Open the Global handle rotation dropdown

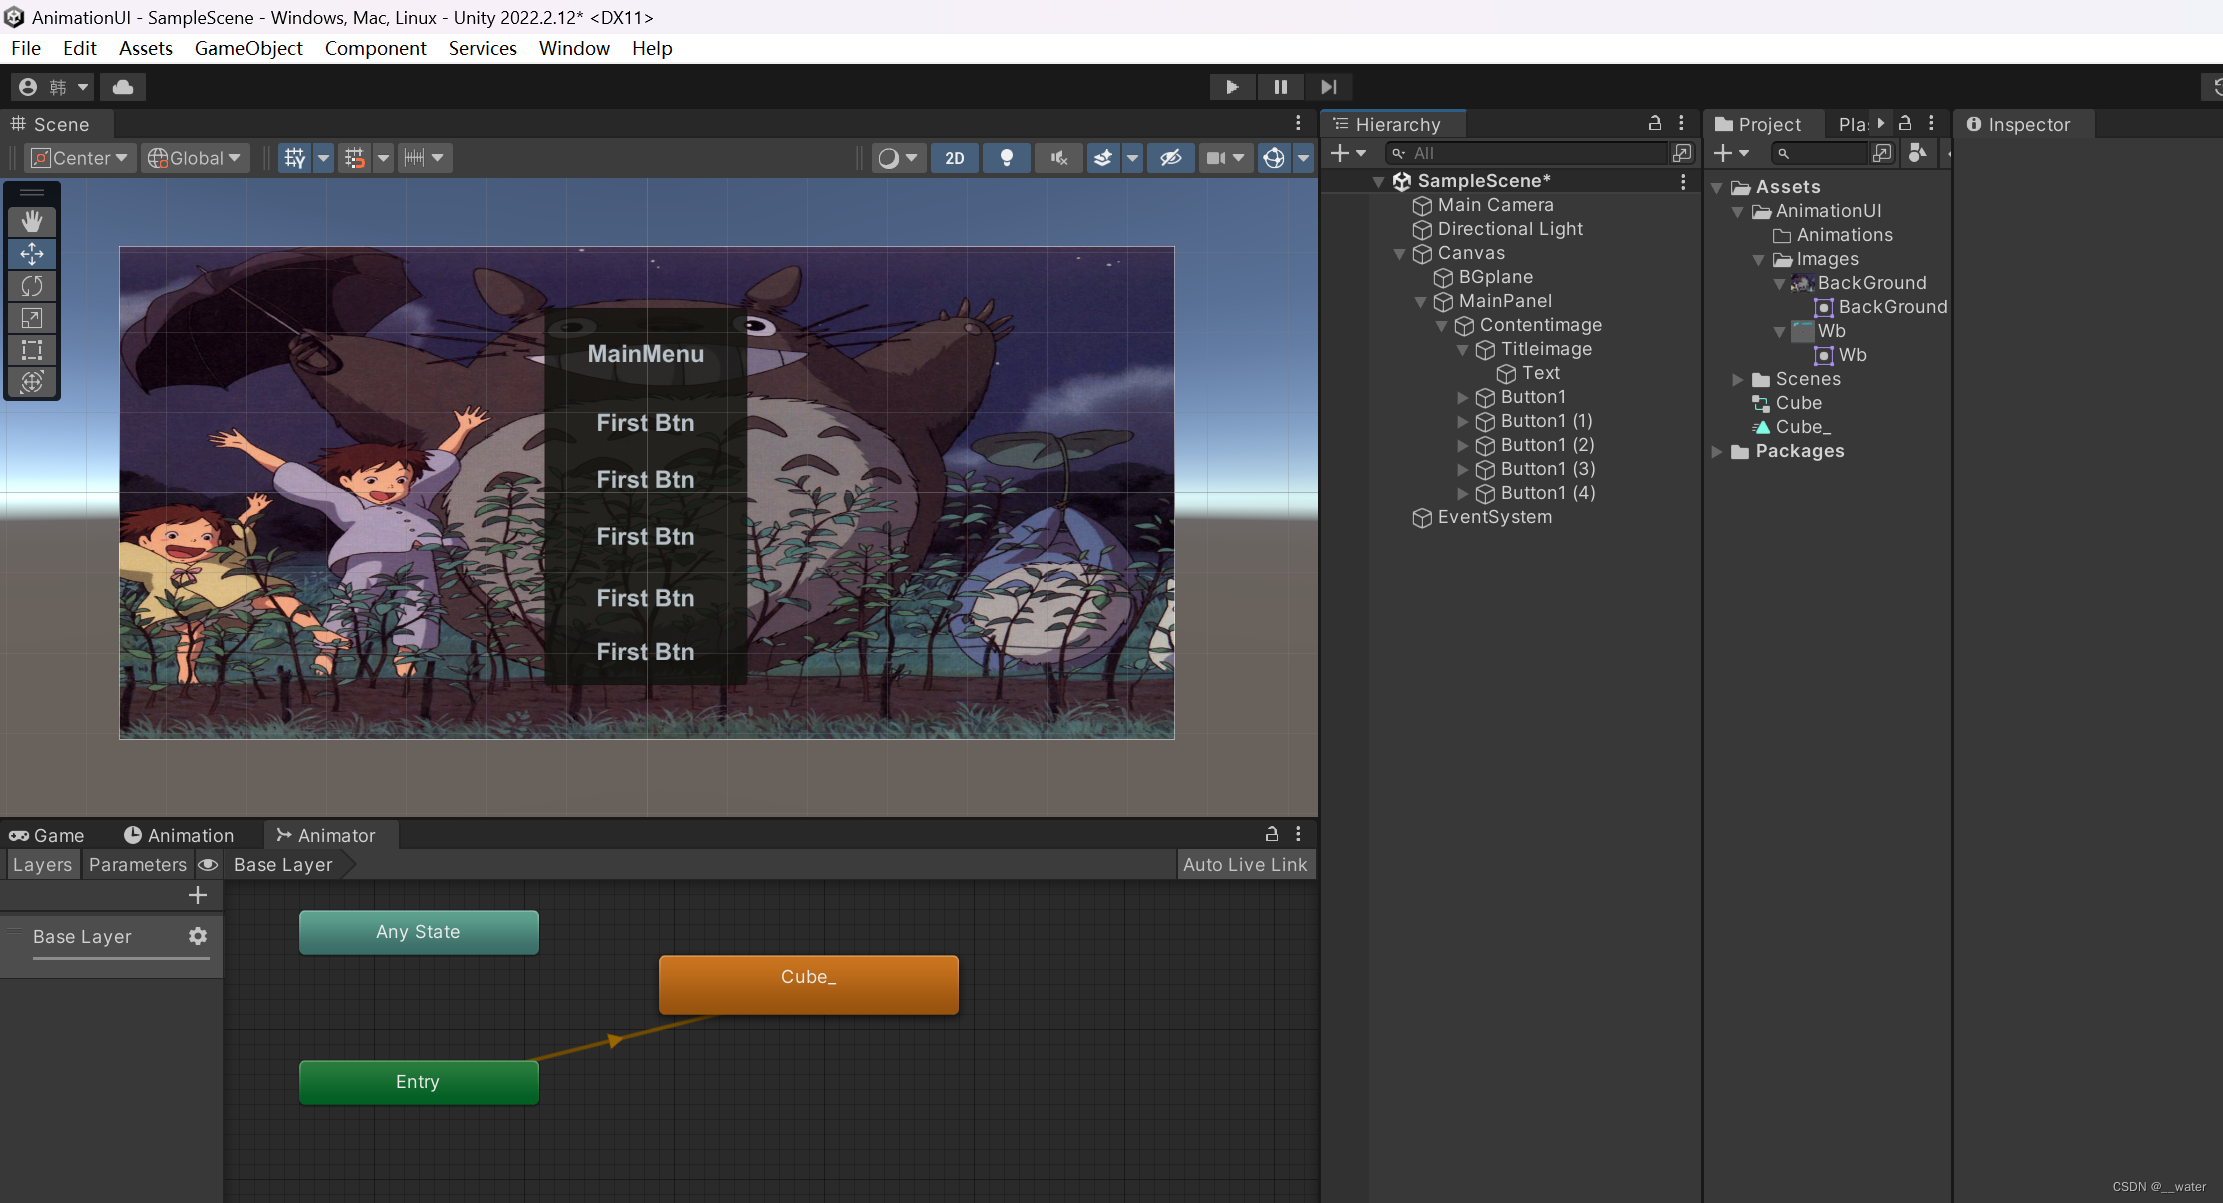pos(195,158)
